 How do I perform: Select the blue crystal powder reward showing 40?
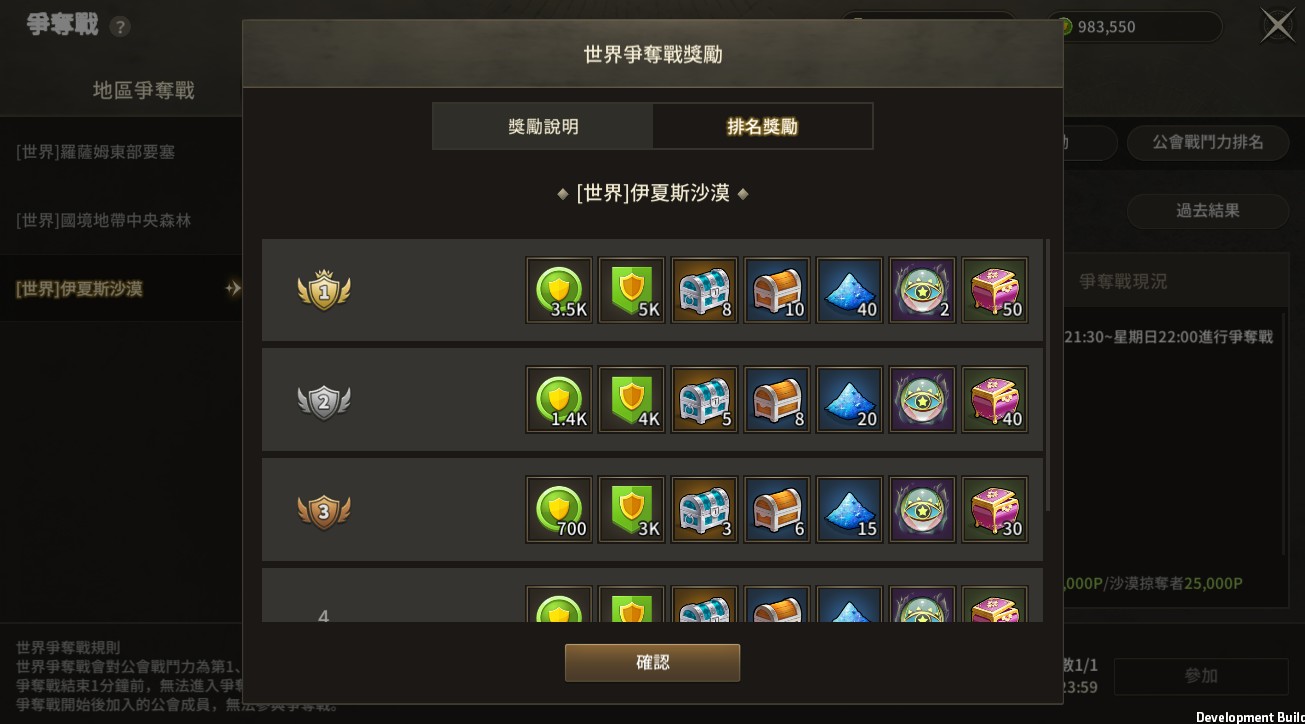[x=850, y=290]
